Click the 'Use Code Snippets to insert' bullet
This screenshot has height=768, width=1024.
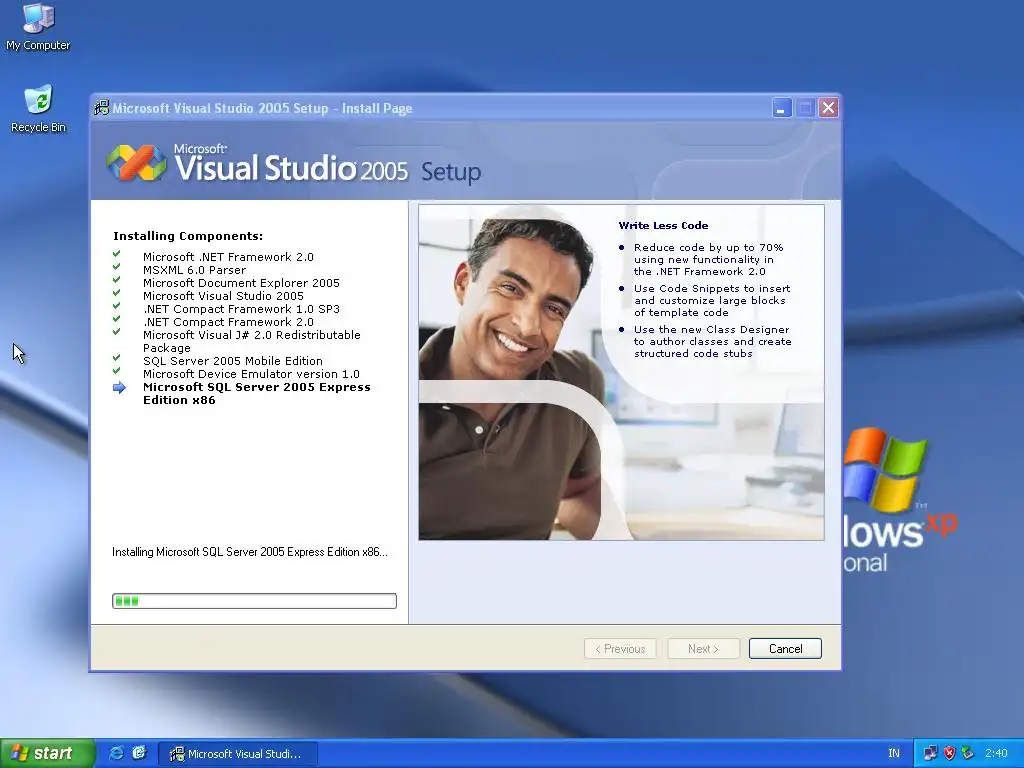point(712,300)
